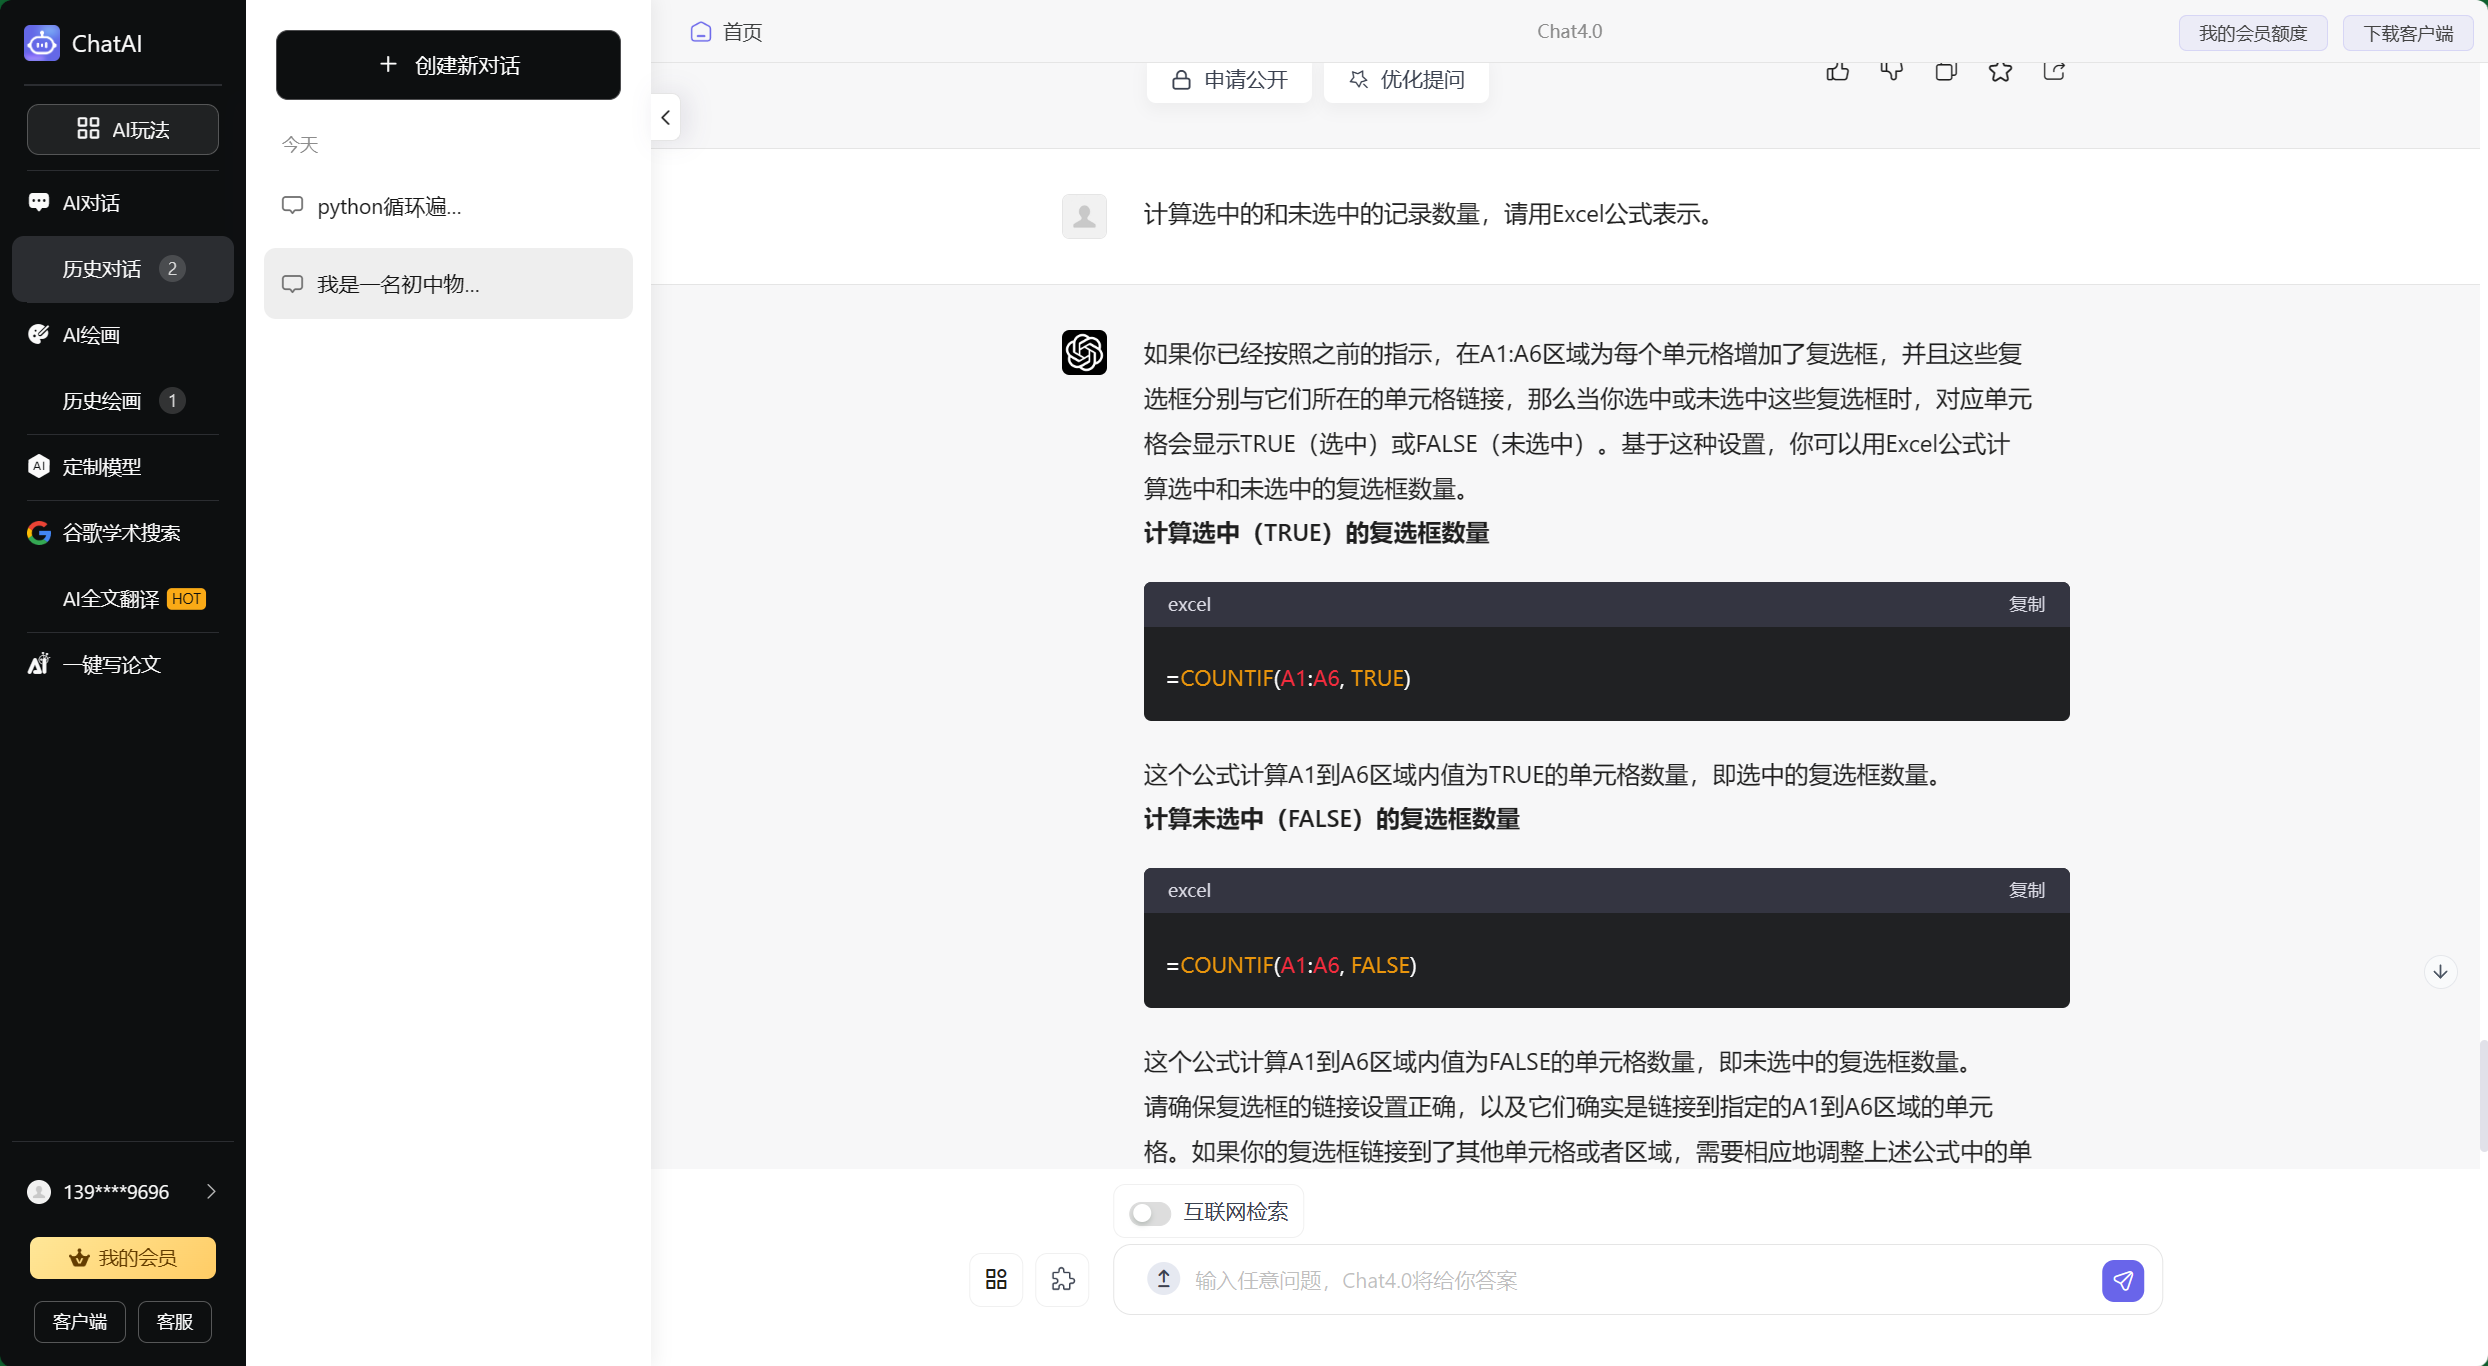Click the 申请公开 button
This screenshot has width=2488, height=1366.
click(x=1228, y=80)
